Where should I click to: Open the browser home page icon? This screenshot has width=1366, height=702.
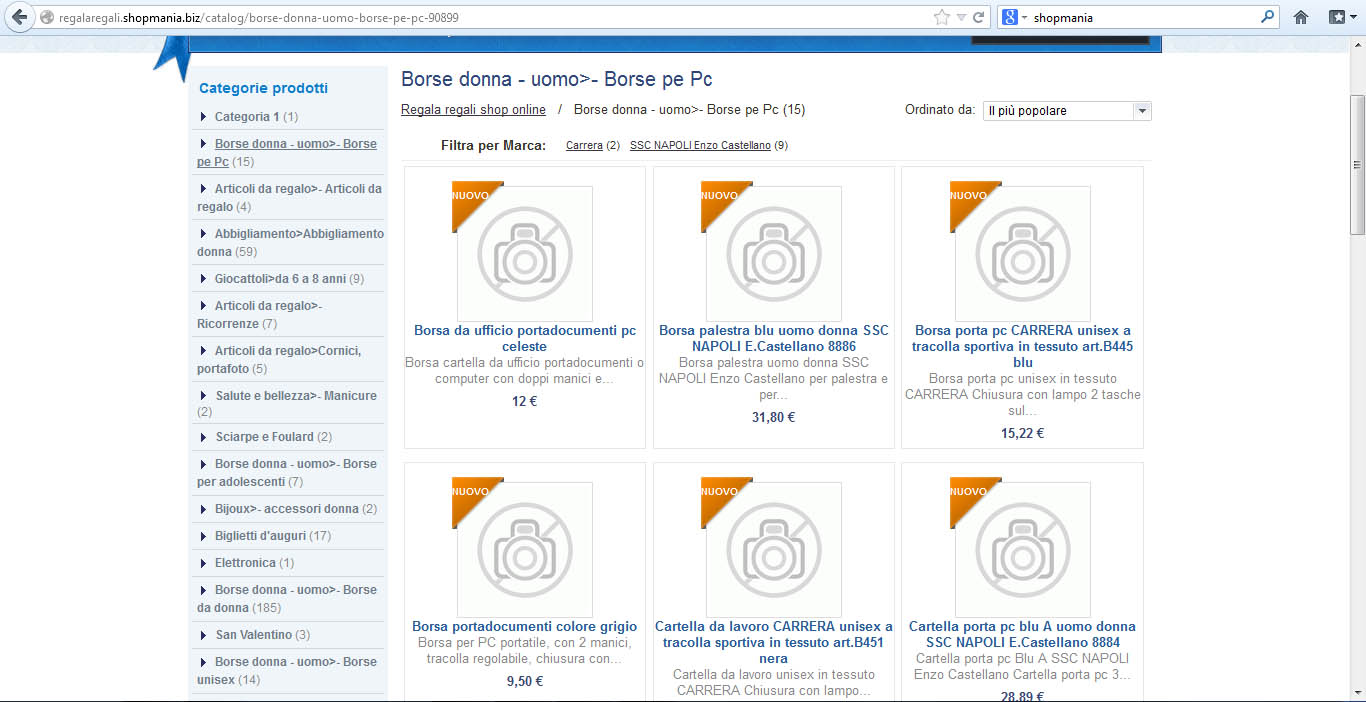click(1301, 17)
